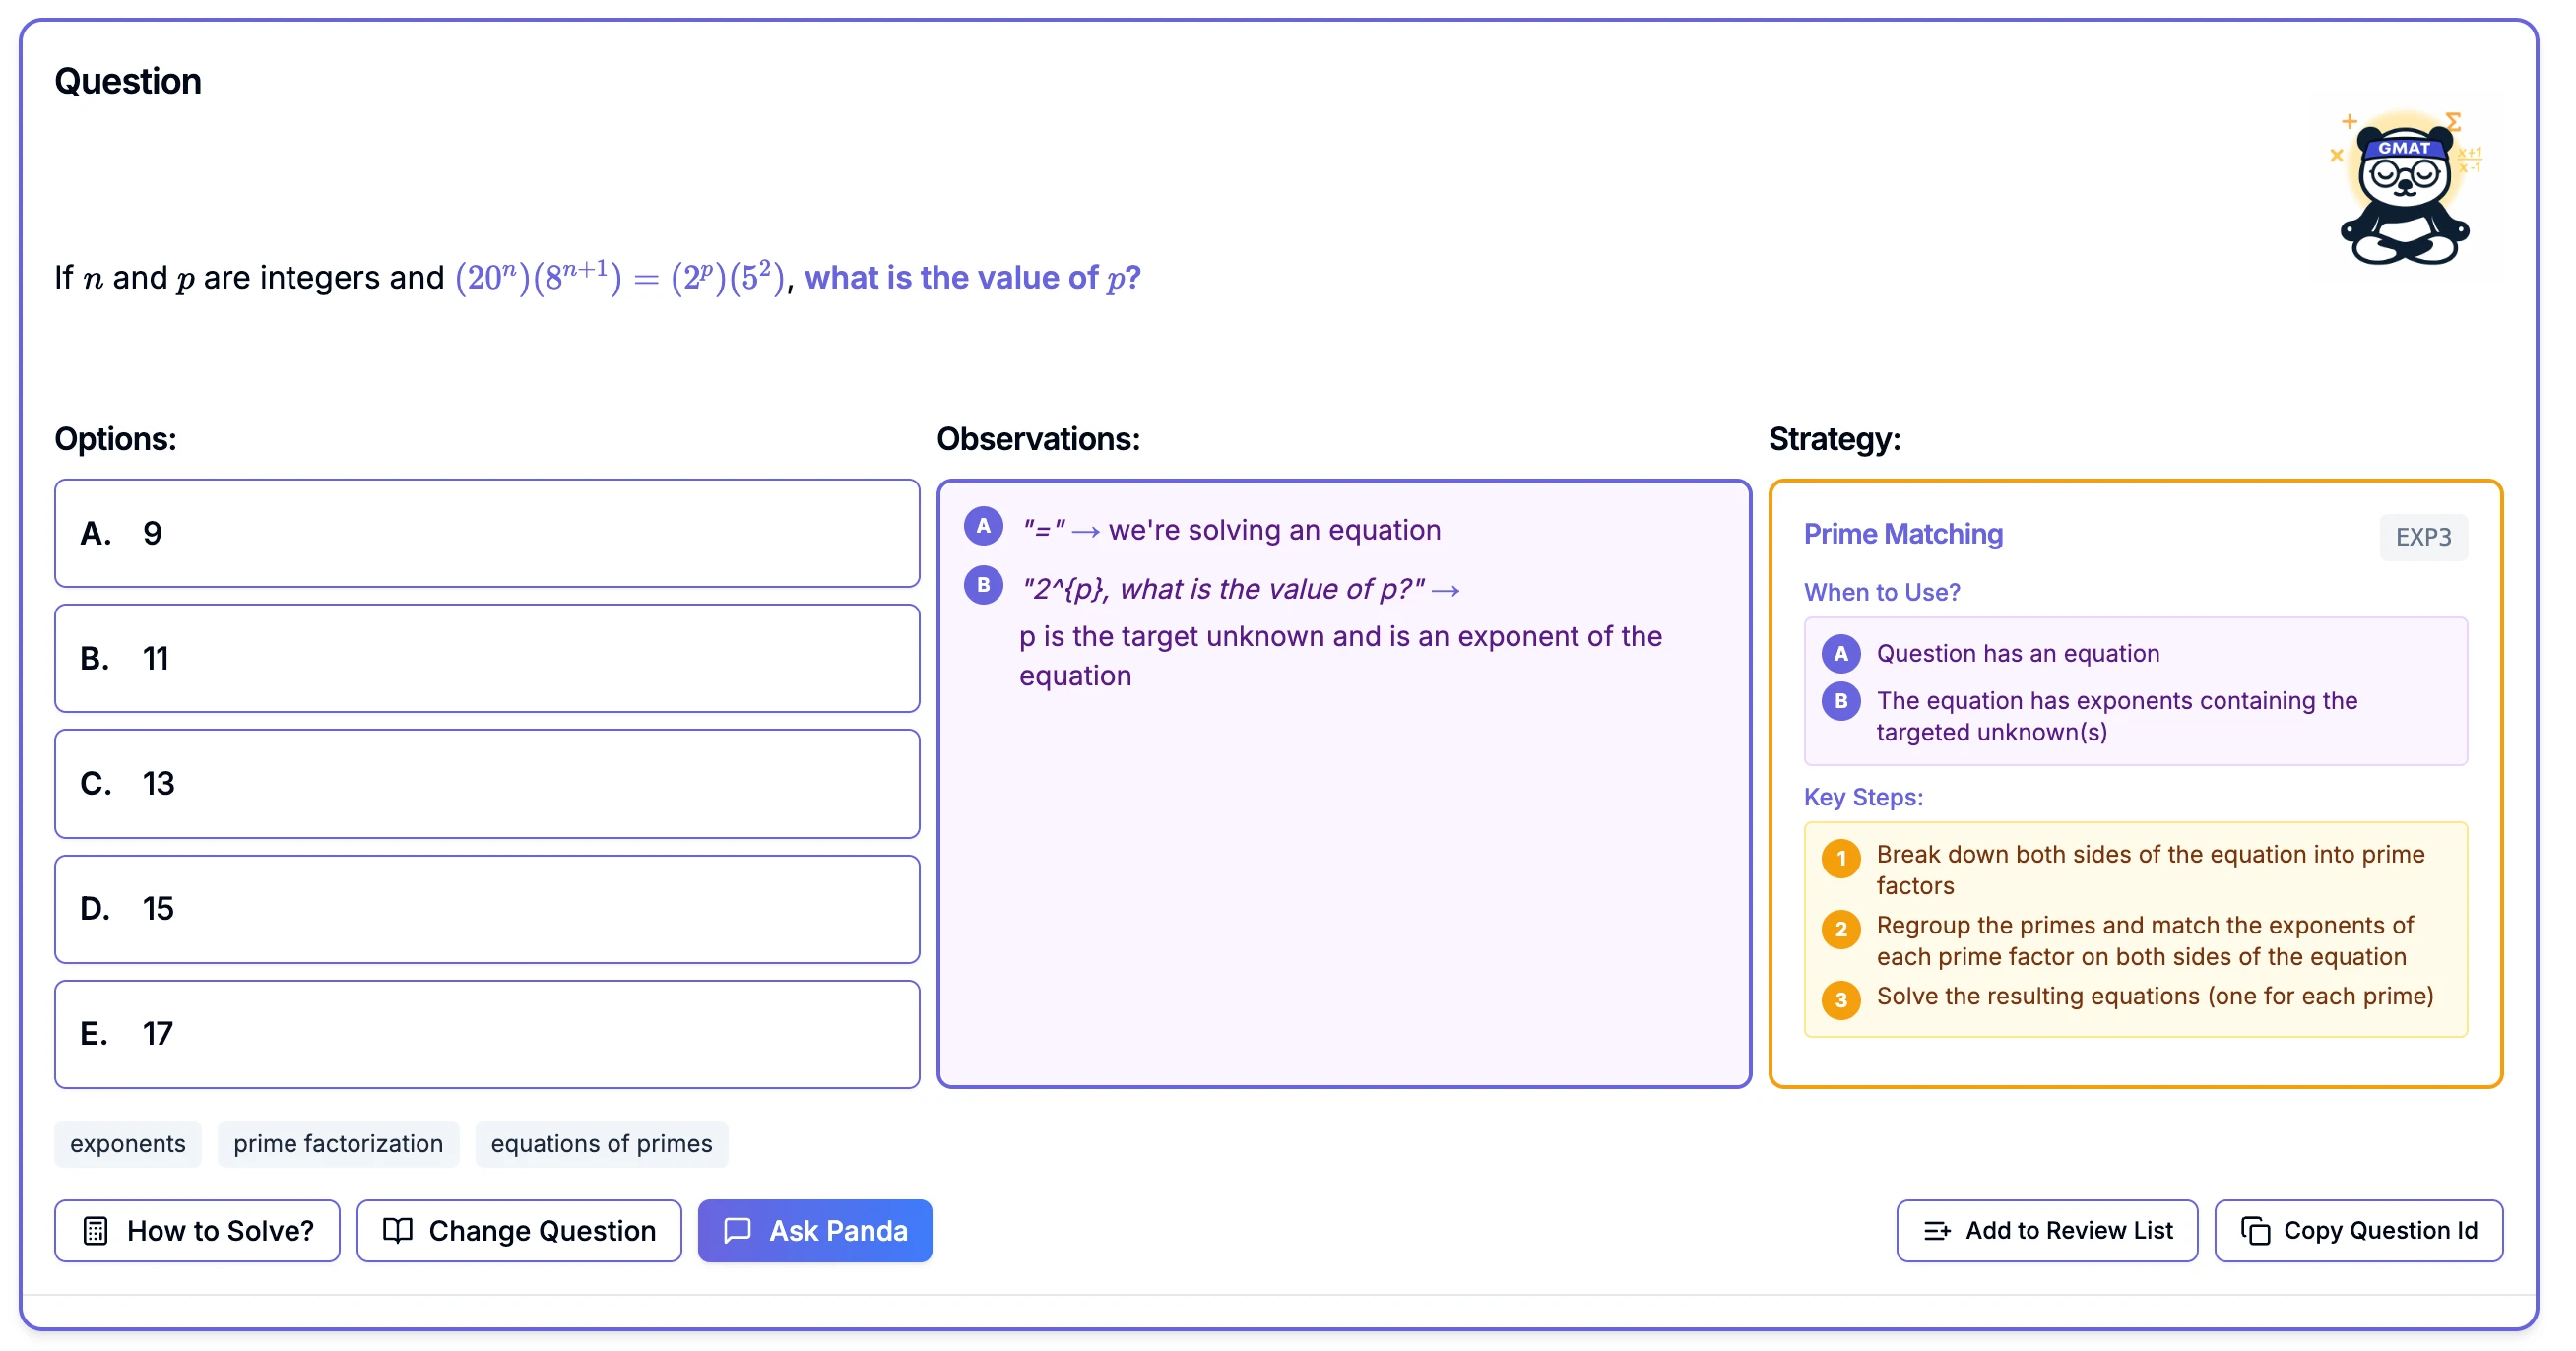The height and width of the screenshot is (1351, 2576).
Task: Click the orange step 1 badge in Key Steps
Action: [x=1840, y=858]
